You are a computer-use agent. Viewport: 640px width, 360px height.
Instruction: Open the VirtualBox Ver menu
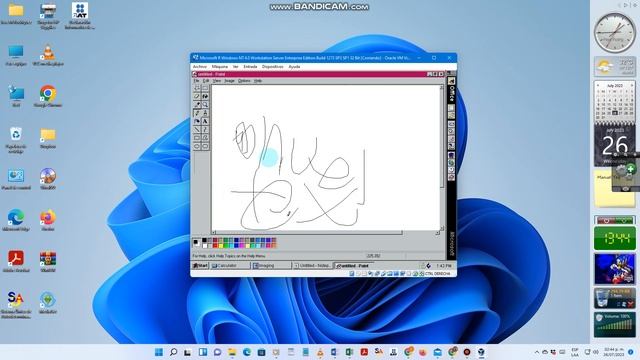[x=236, y=67]
